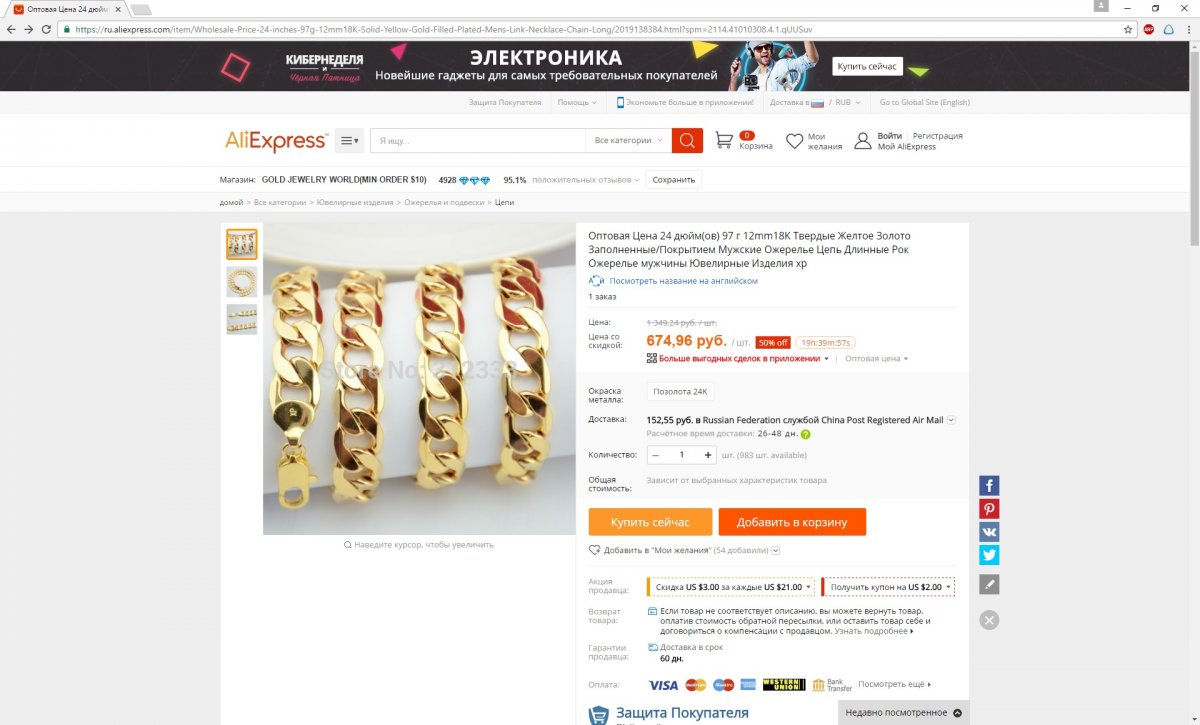The image size is (1200, 725).
Task: Open the categories hamburger menu beside logo
Action: click(349, 141)
